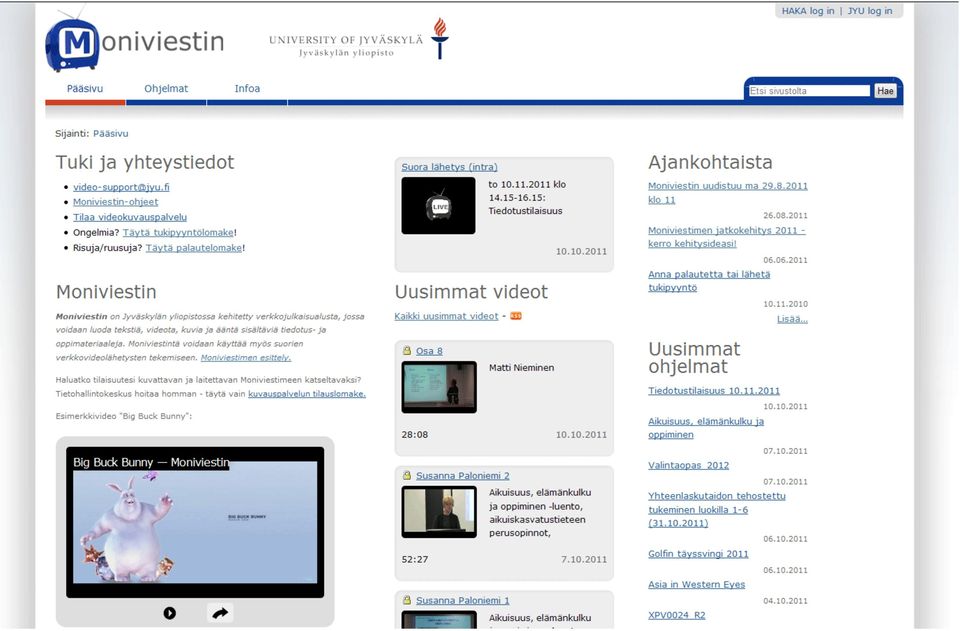Open the Susanna Paloniemi 1 title link
Viewport: 960px width, 631px height.
pos(463,600)
